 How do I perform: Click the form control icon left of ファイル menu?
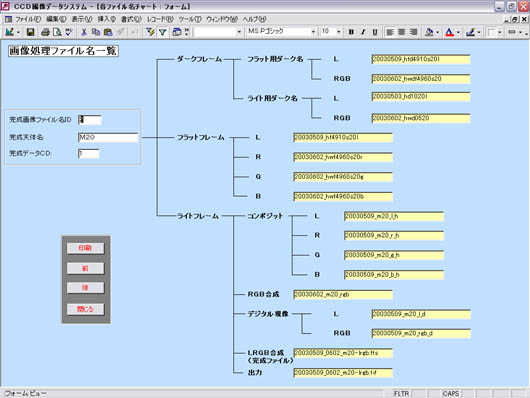(x=8, y=19)
